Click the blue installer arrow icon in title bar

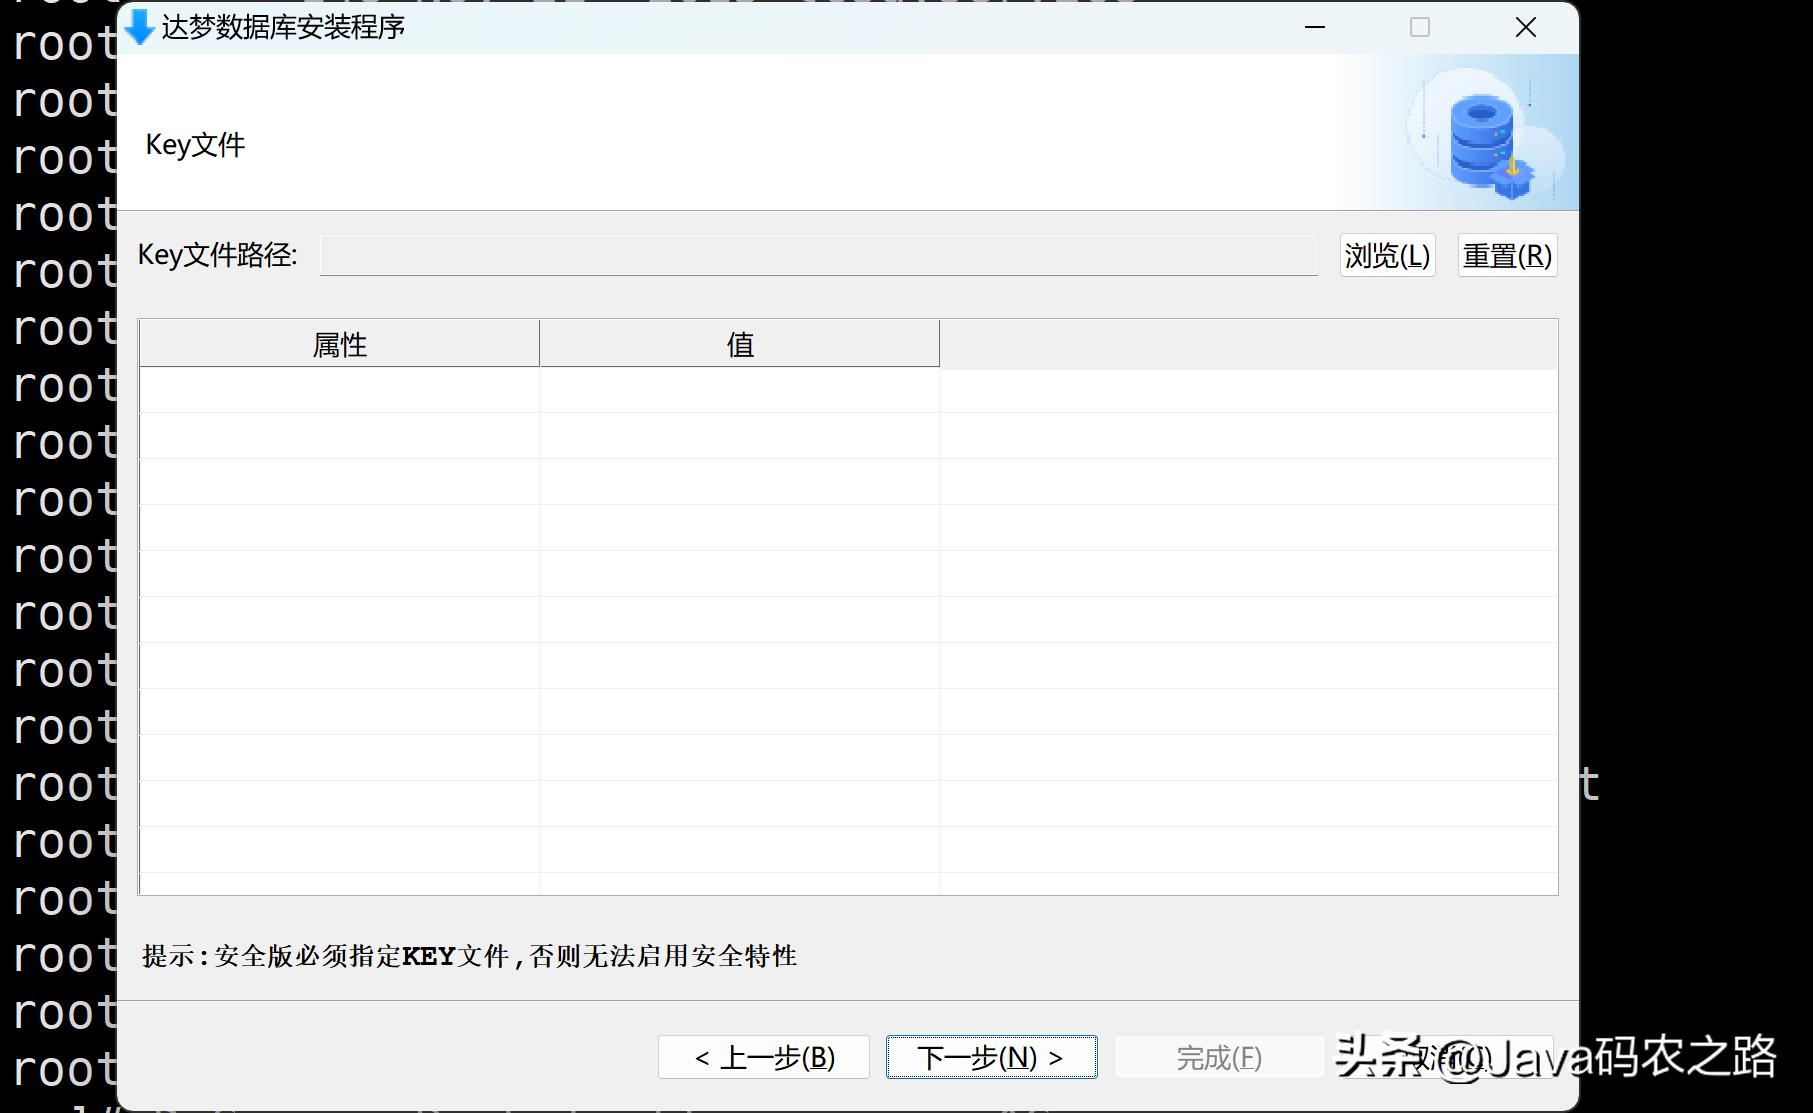coord(139,27)
